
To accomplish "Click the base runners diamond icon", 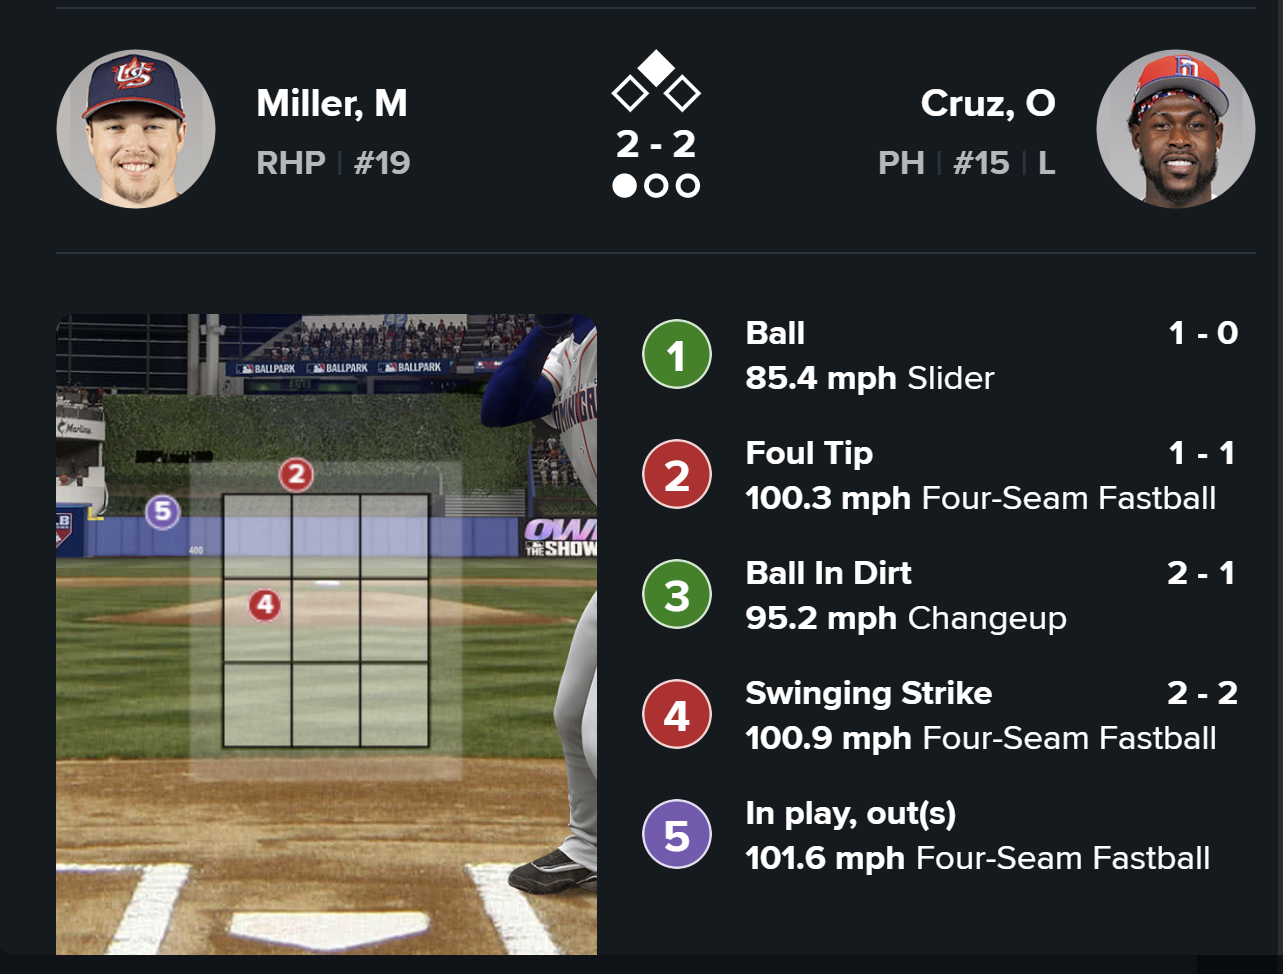I will click(x=656, y=82).
